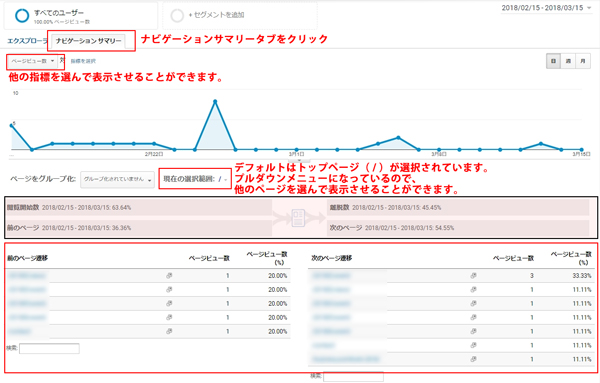Open the ページビュー数 metric dropdown
The height and width of the screenshot is (383, 600).
click(x=33, y=61)
